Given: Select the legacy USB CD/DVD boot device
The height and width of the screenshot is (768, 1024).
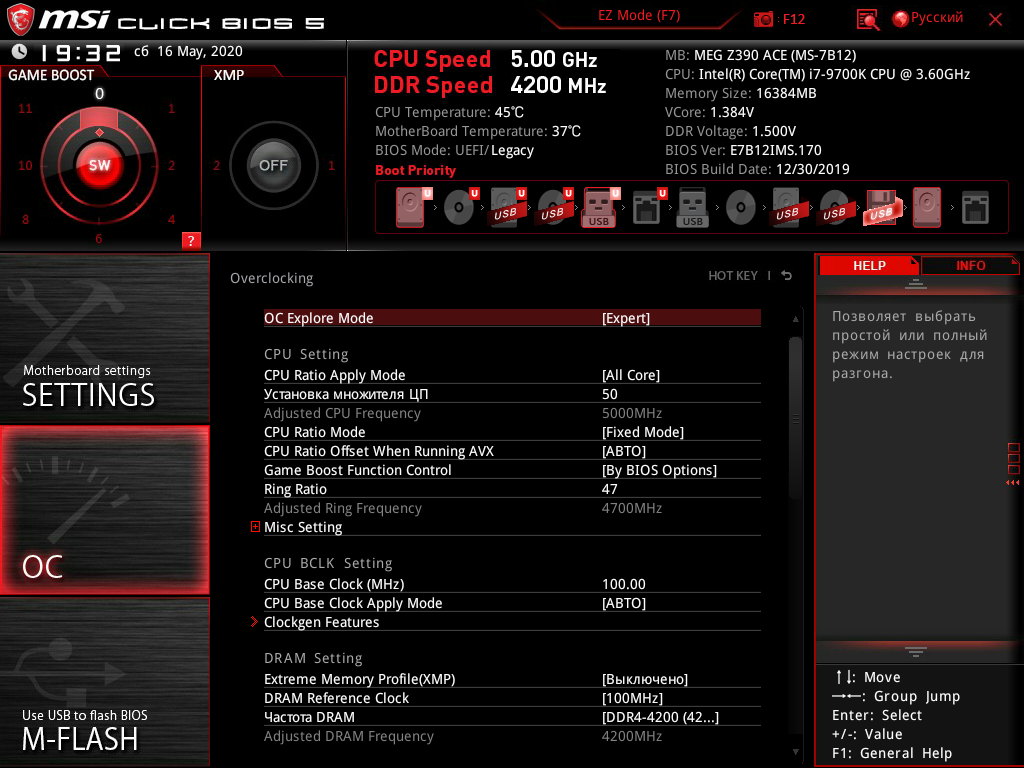Looking at the screenshot, I should coord(834,208).
